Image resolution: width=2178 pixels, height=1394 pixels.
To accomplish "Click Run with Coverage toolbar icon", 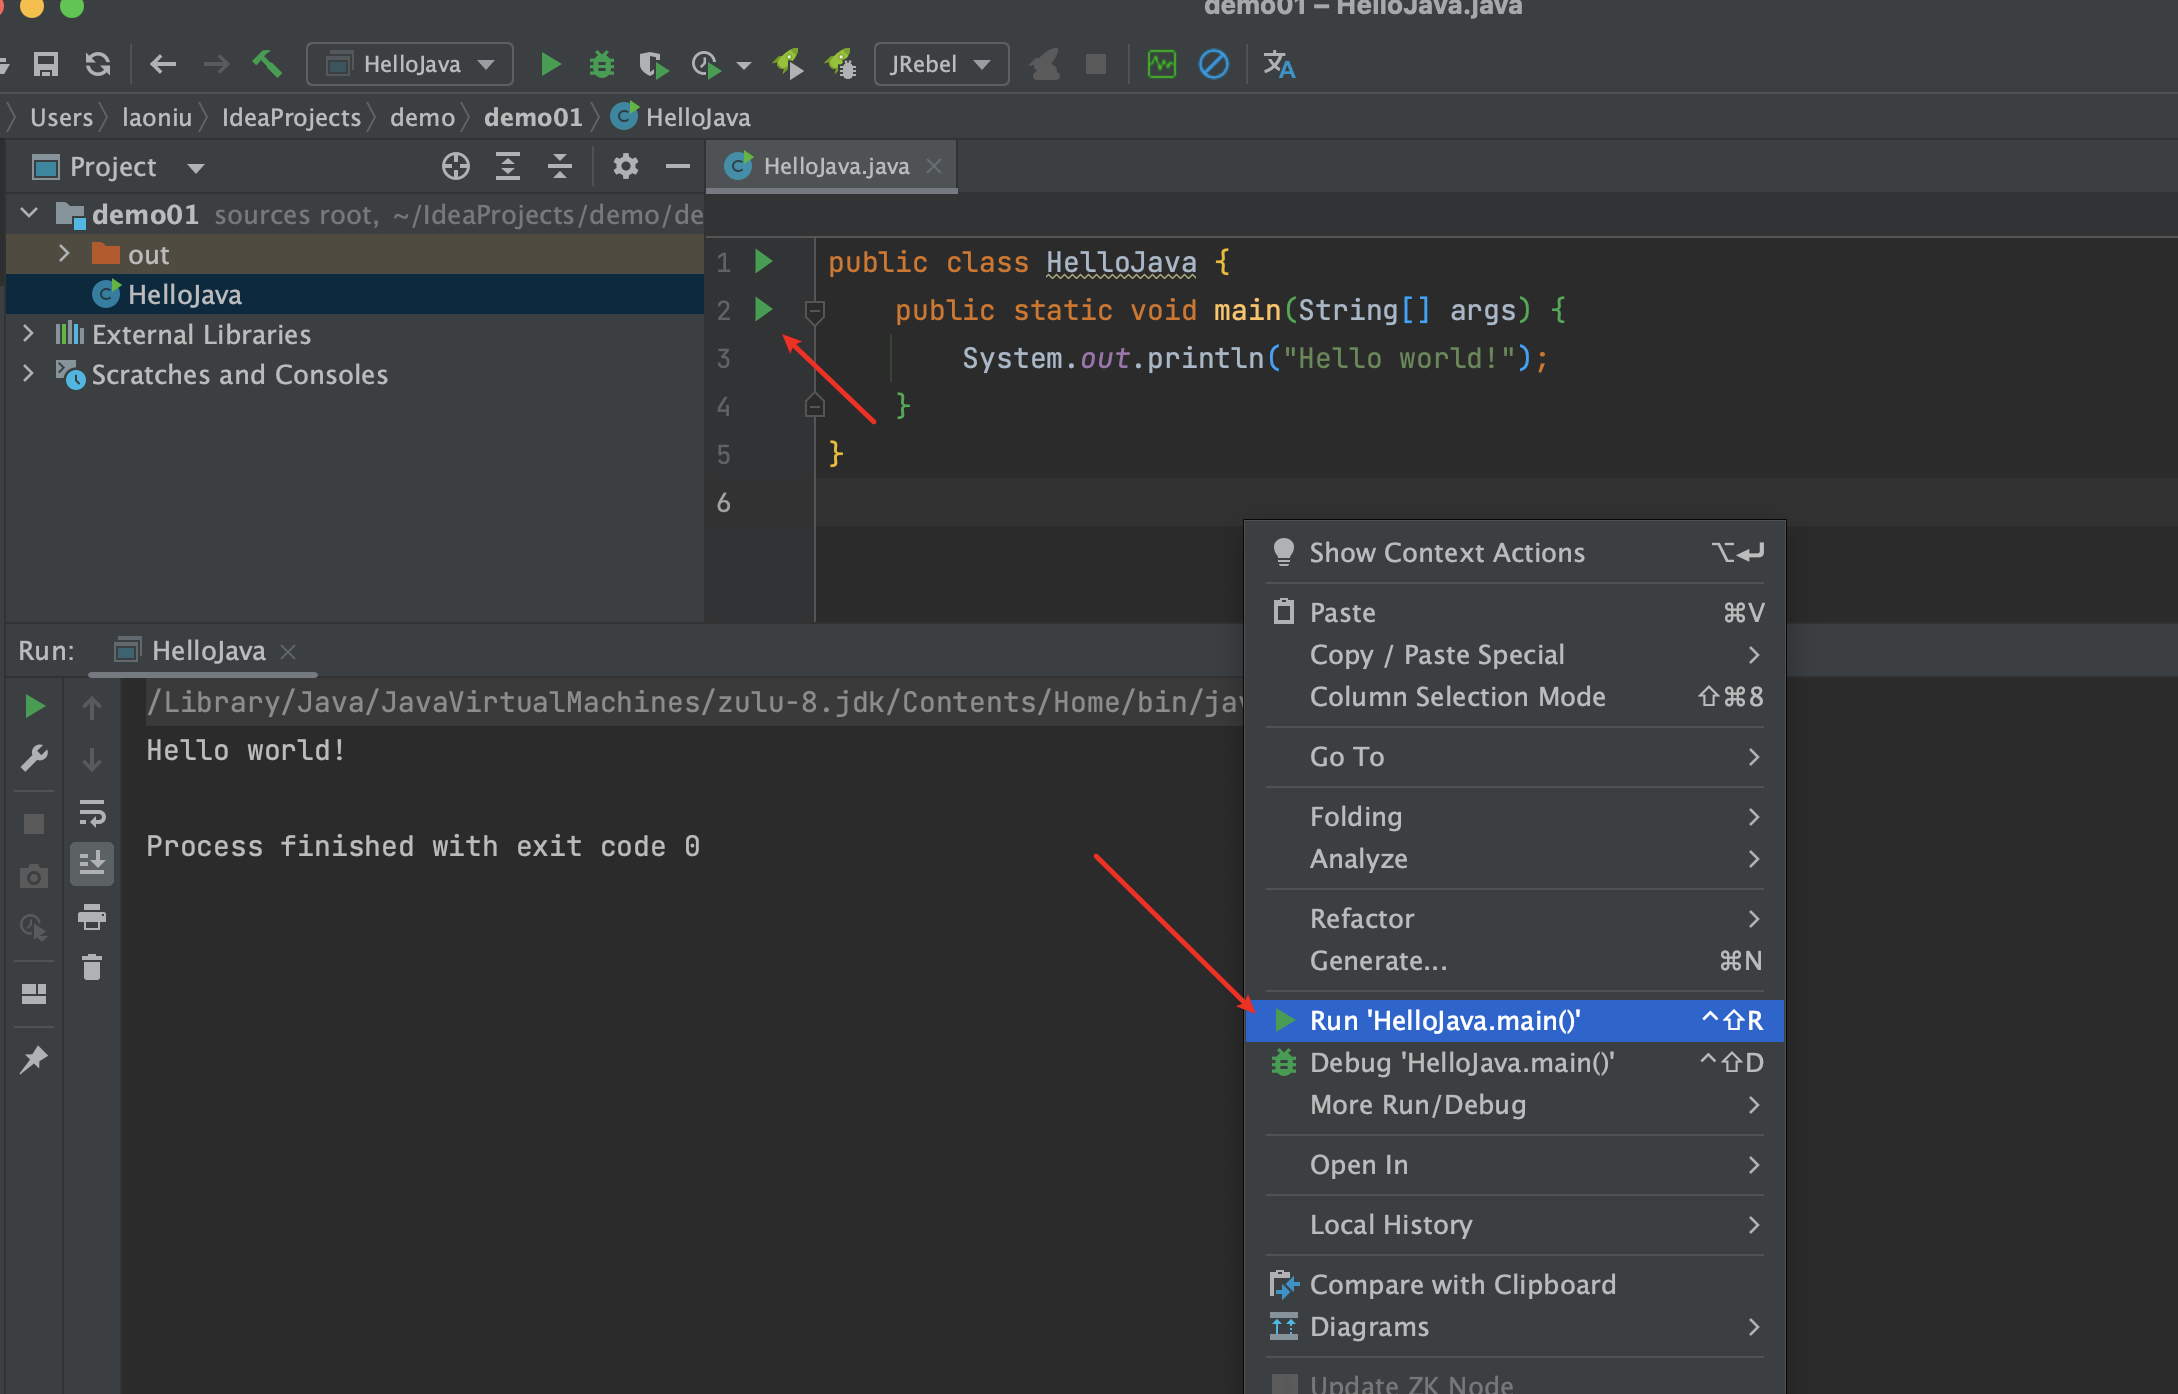I will 652,64.
